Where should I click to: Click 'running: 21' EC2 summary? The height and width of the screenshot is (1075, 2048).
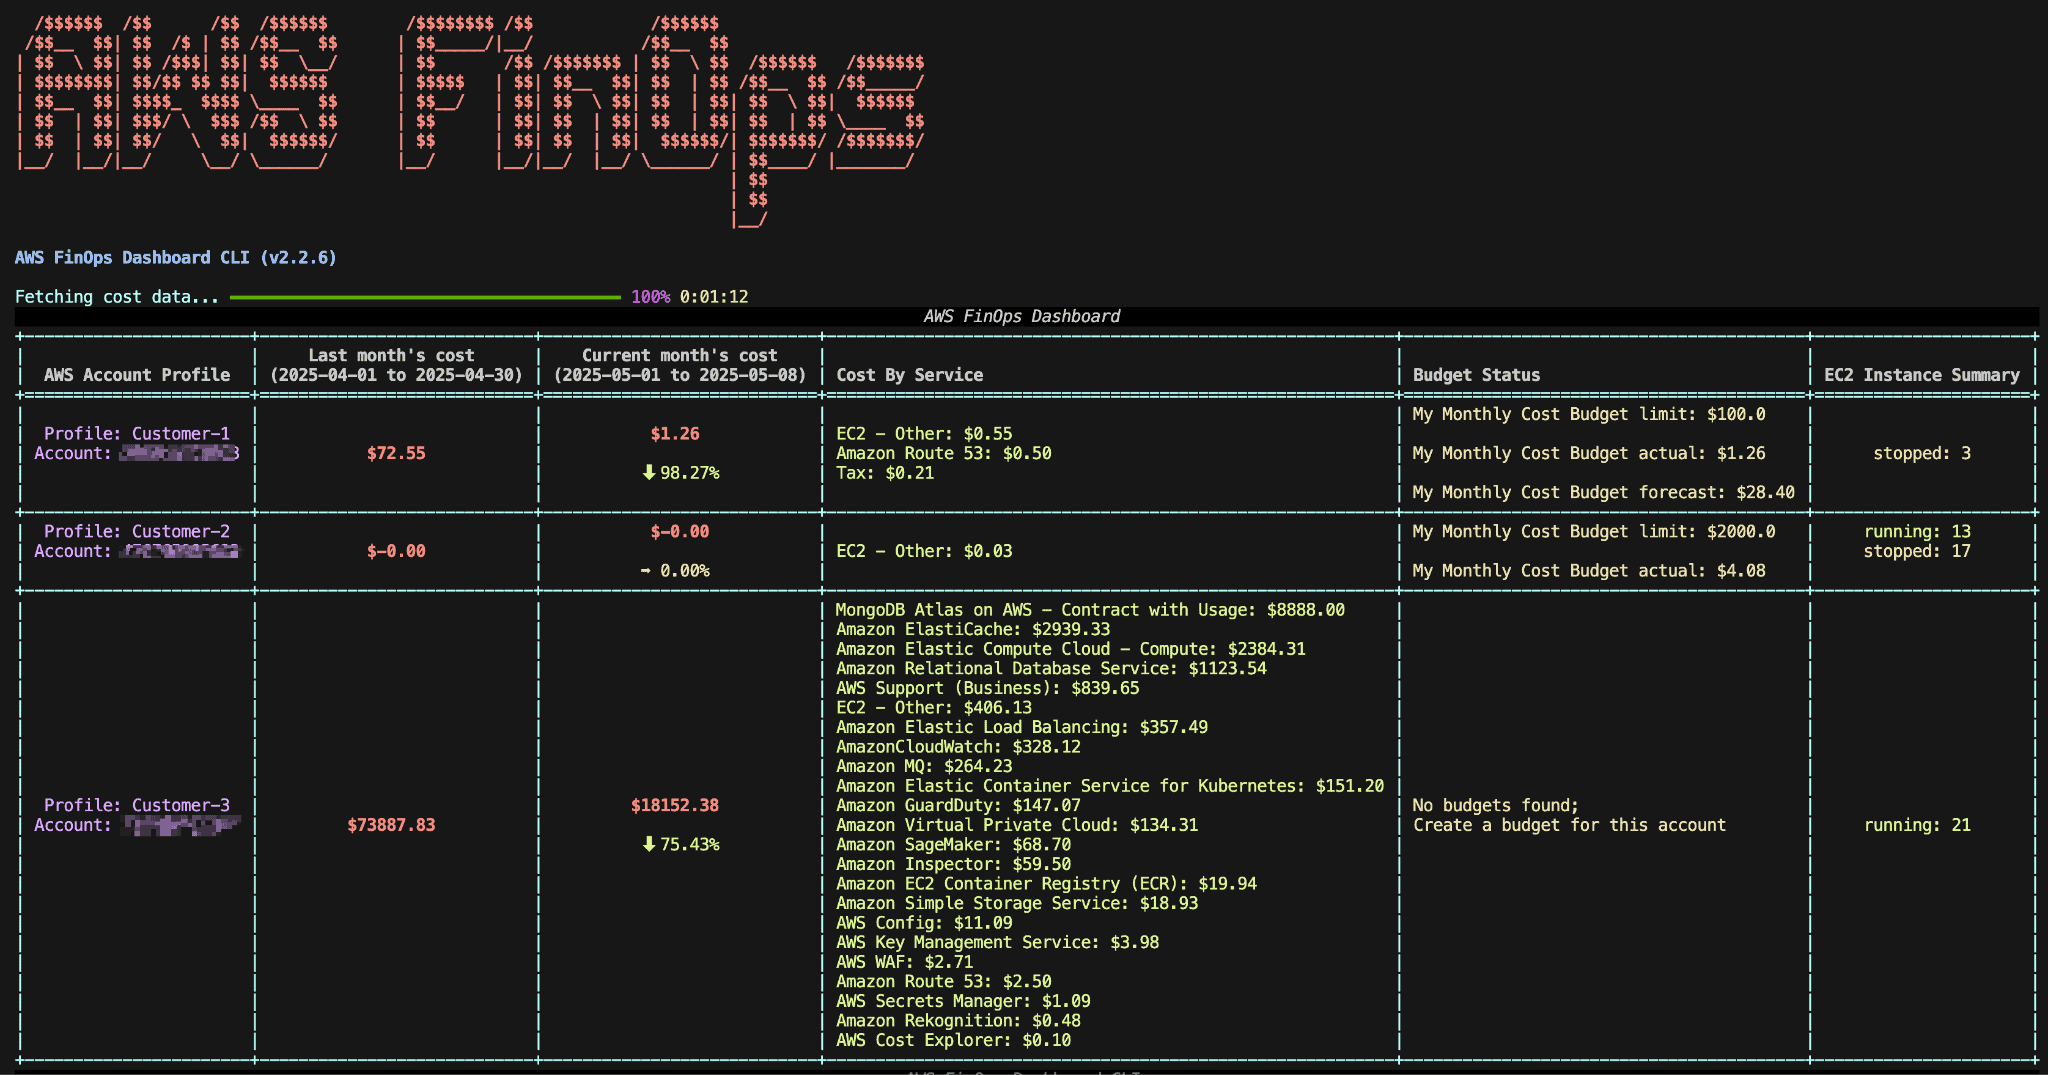tap(1917, 825)
